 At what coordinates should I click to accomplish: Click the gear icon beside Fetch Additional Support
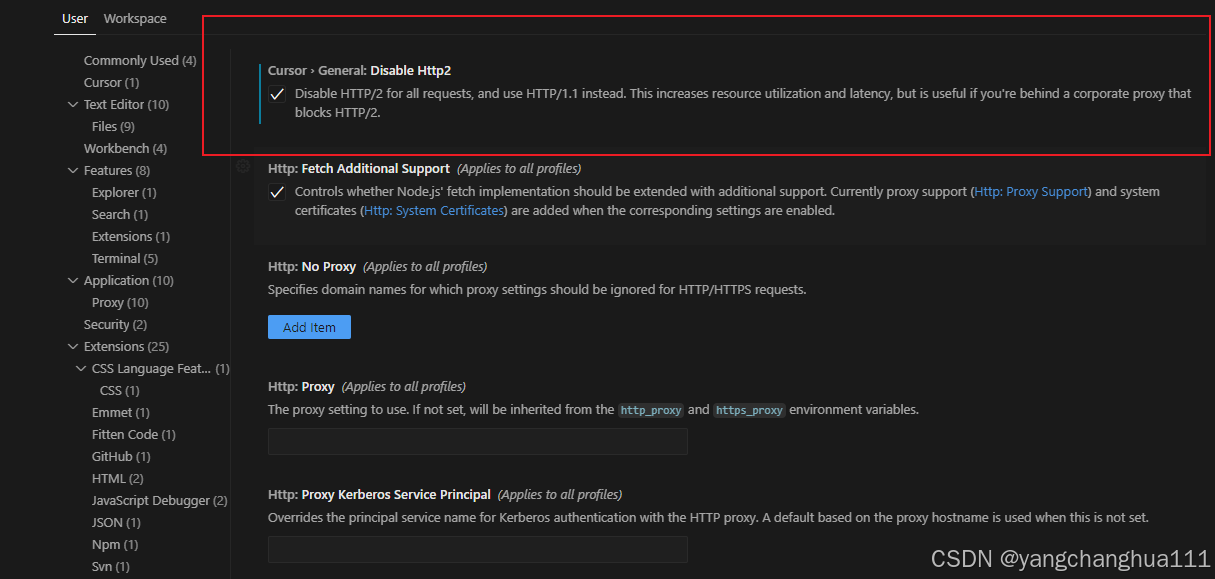click(243, 168)
